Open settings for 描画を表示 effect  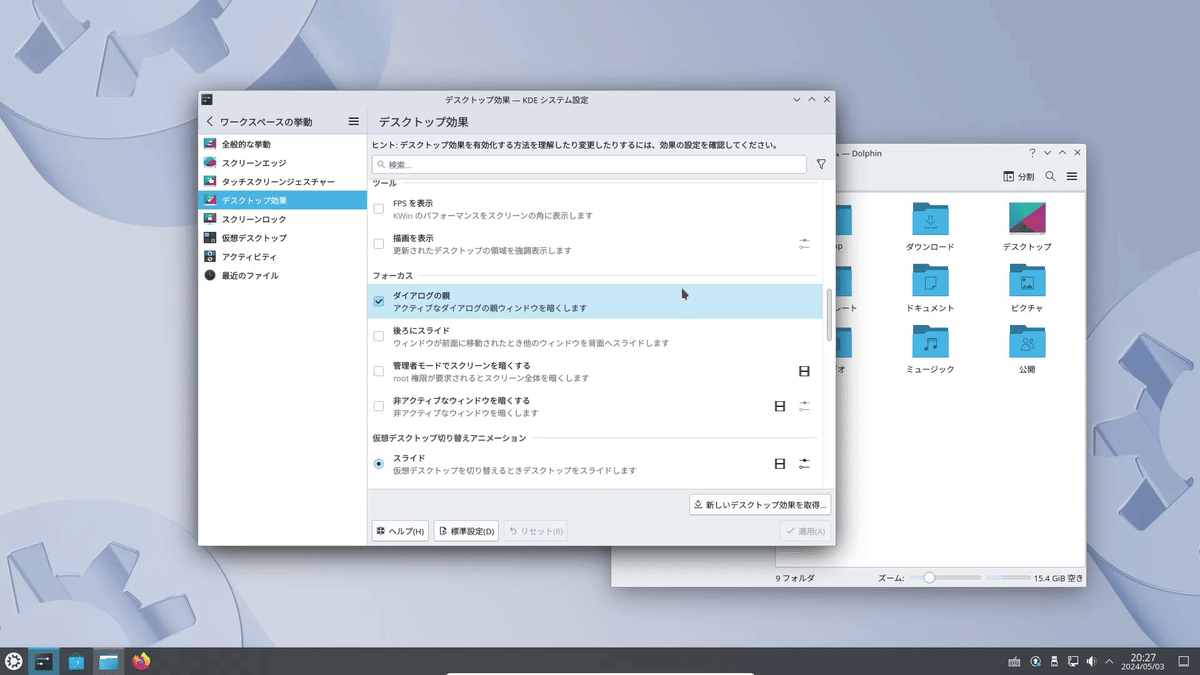tap(804, 244)
